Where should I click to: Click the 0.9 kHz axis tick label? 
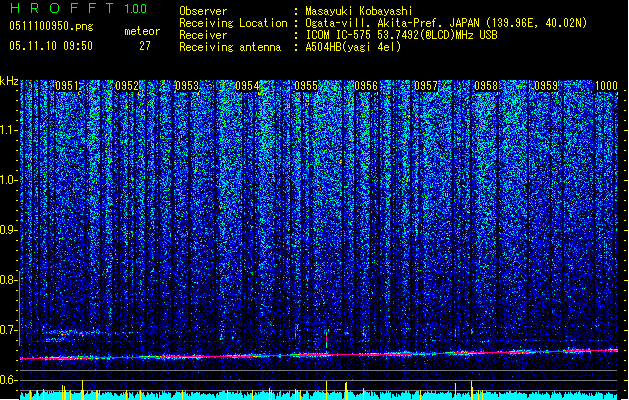click(8, 230)
